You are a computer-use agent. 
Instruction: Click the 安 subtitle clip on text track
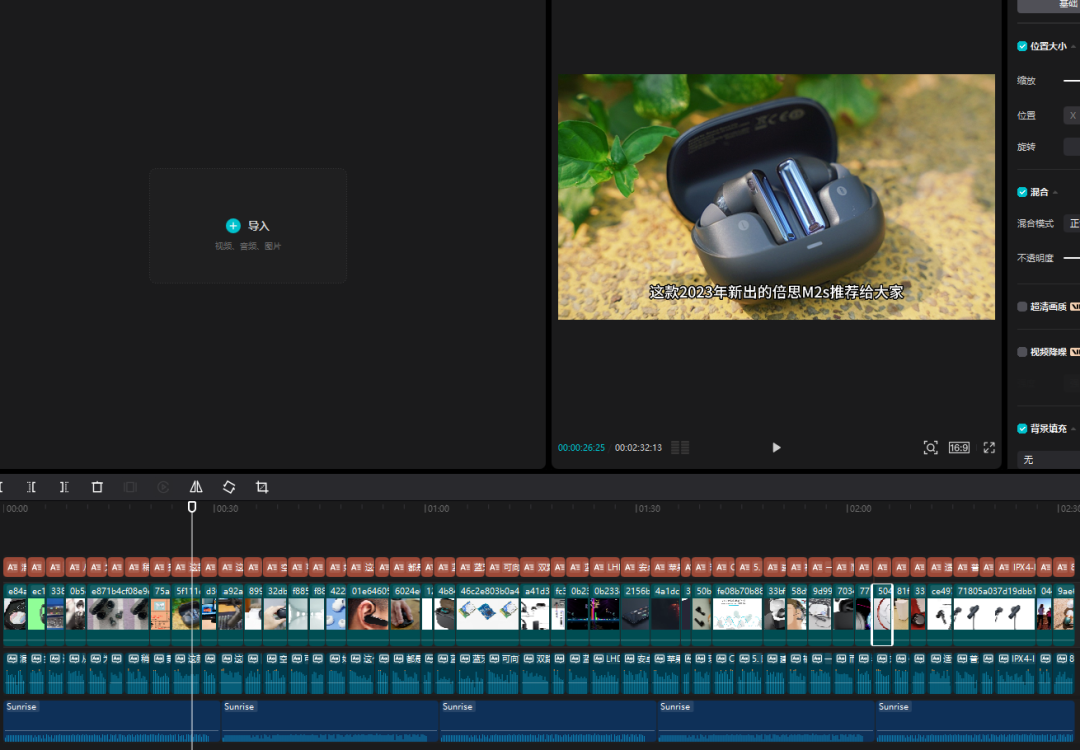tap(635, 567)
